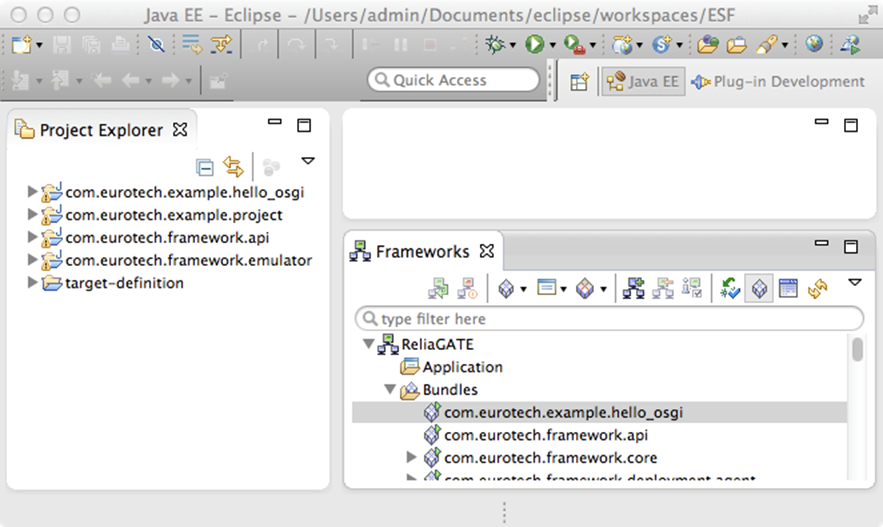Expand the target-definition folder
The width and height of the screenshot is (883, 527).
(32, 282)
